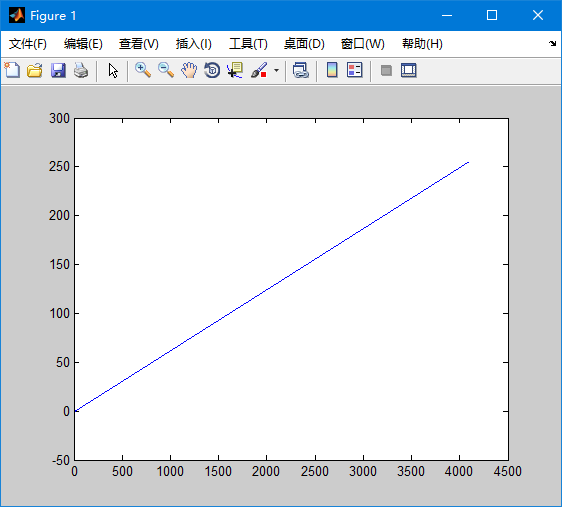Toggle the Insert Legend button
562x507 pixels.
355,70
